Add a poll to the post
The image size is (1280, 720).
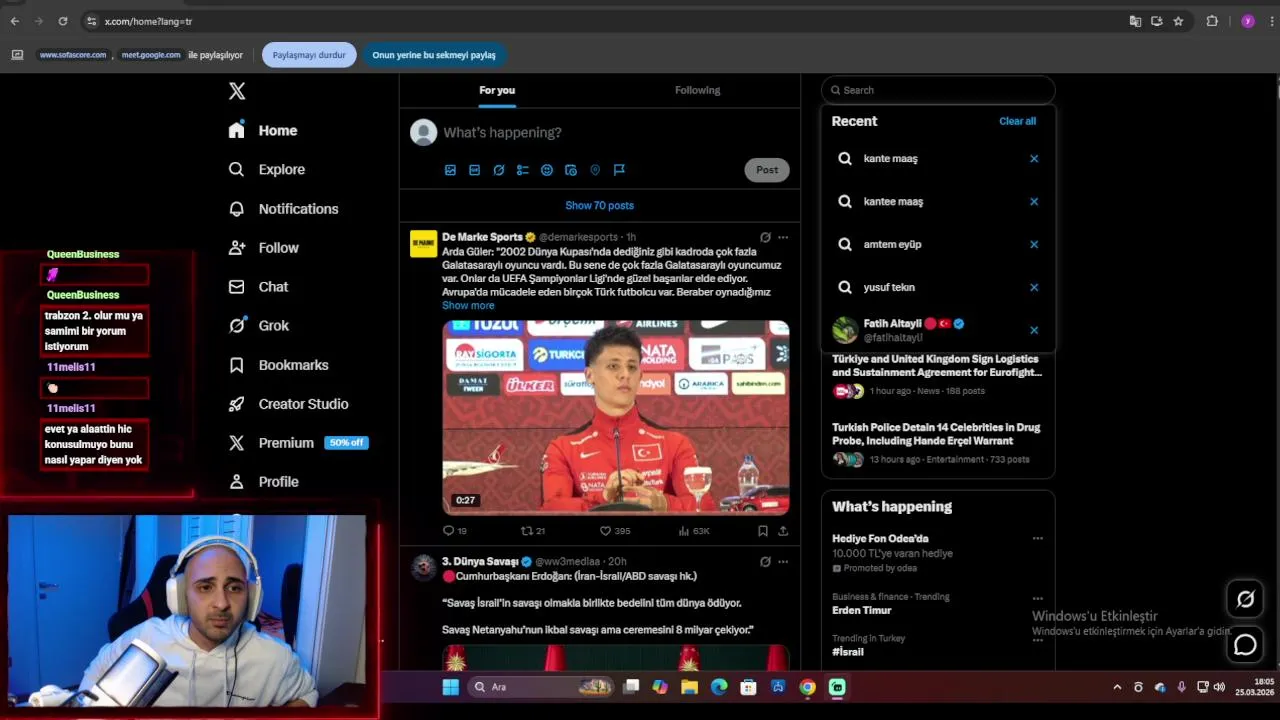tap(522, 170)
